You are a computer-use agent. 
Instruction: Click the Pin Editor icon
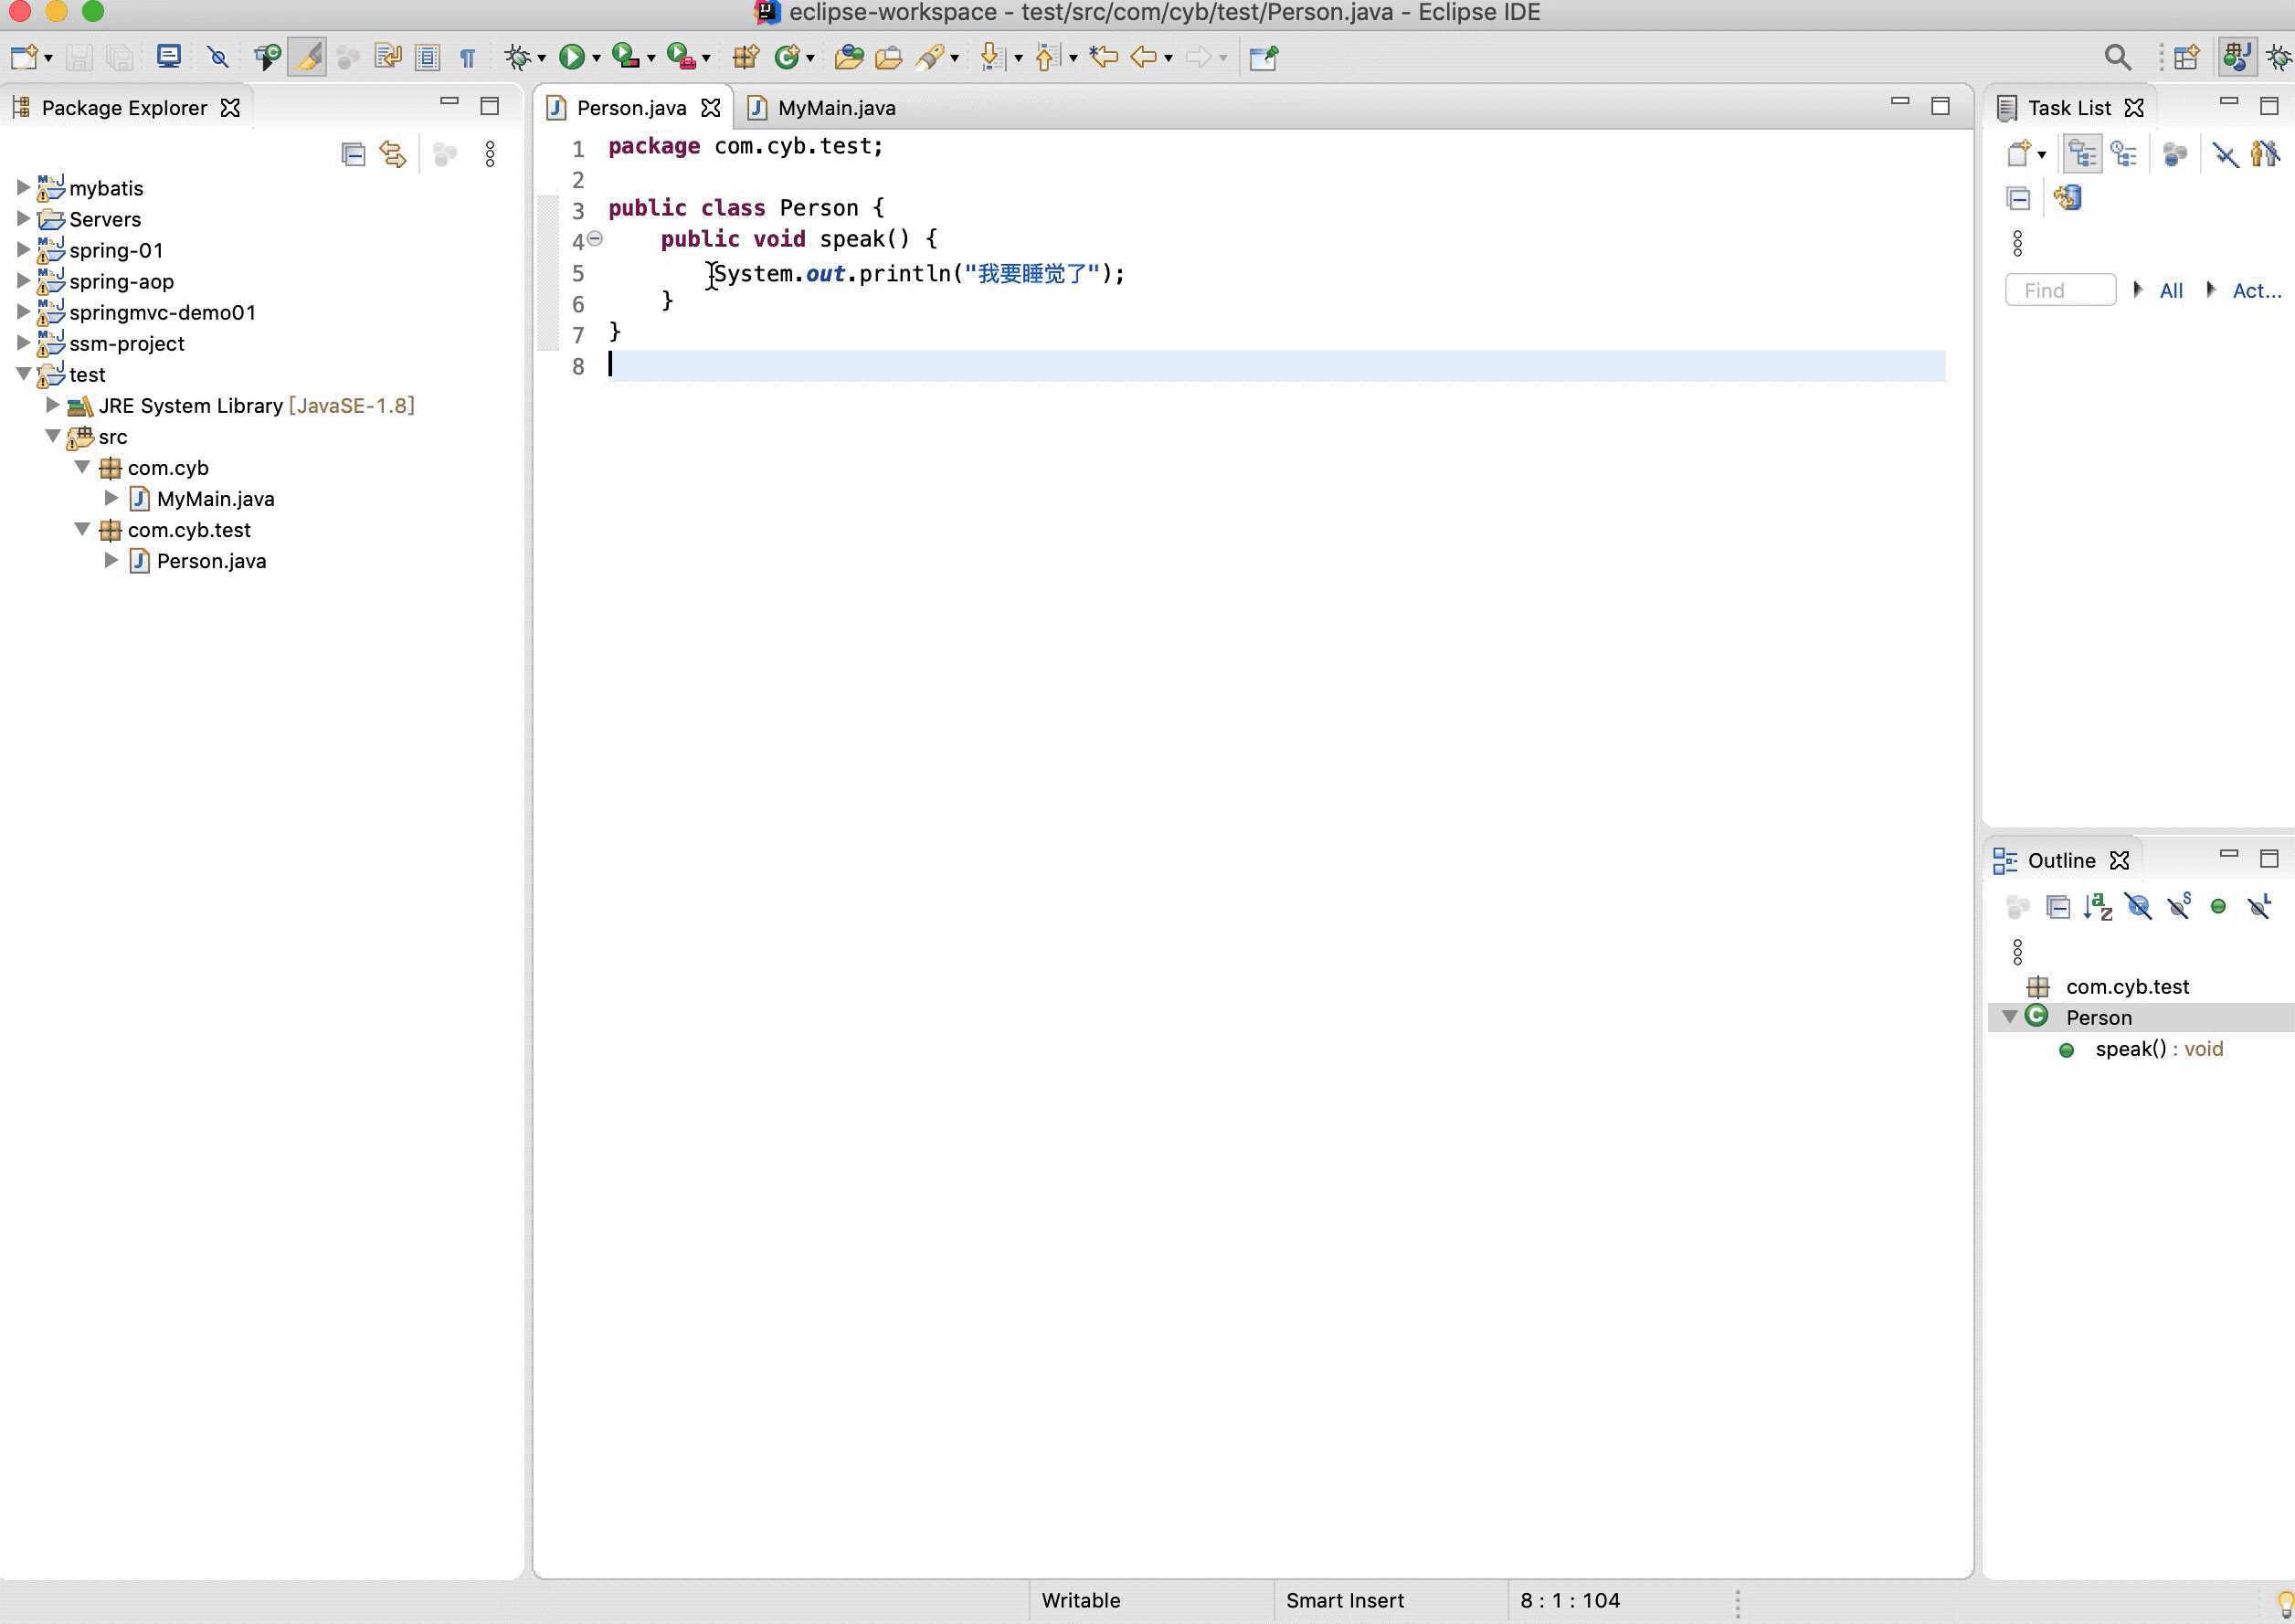pos(1263,57)
